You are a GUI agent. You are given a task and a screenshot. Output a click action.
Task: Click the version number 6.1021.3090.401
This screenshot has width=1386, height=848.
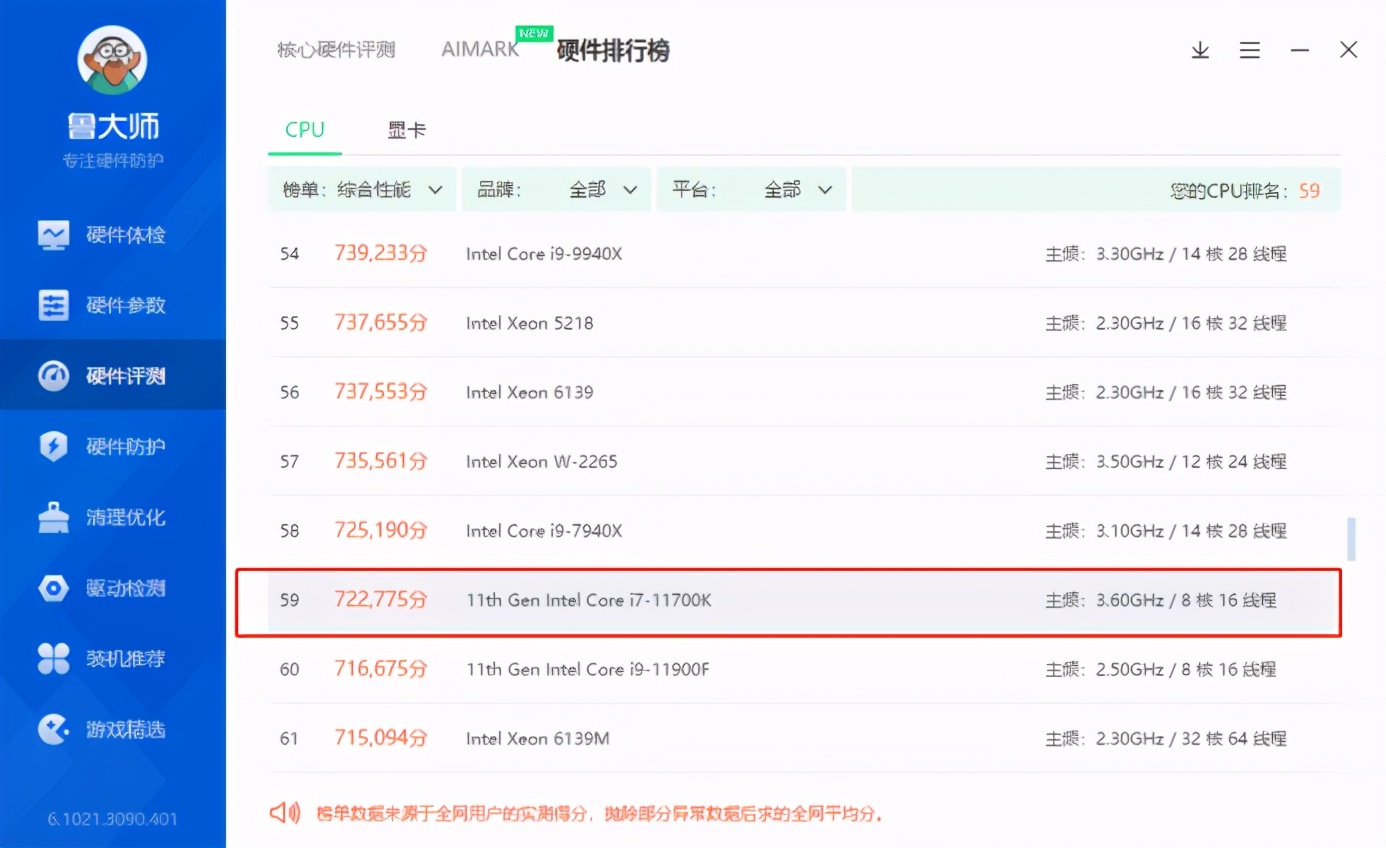(113, 819)
